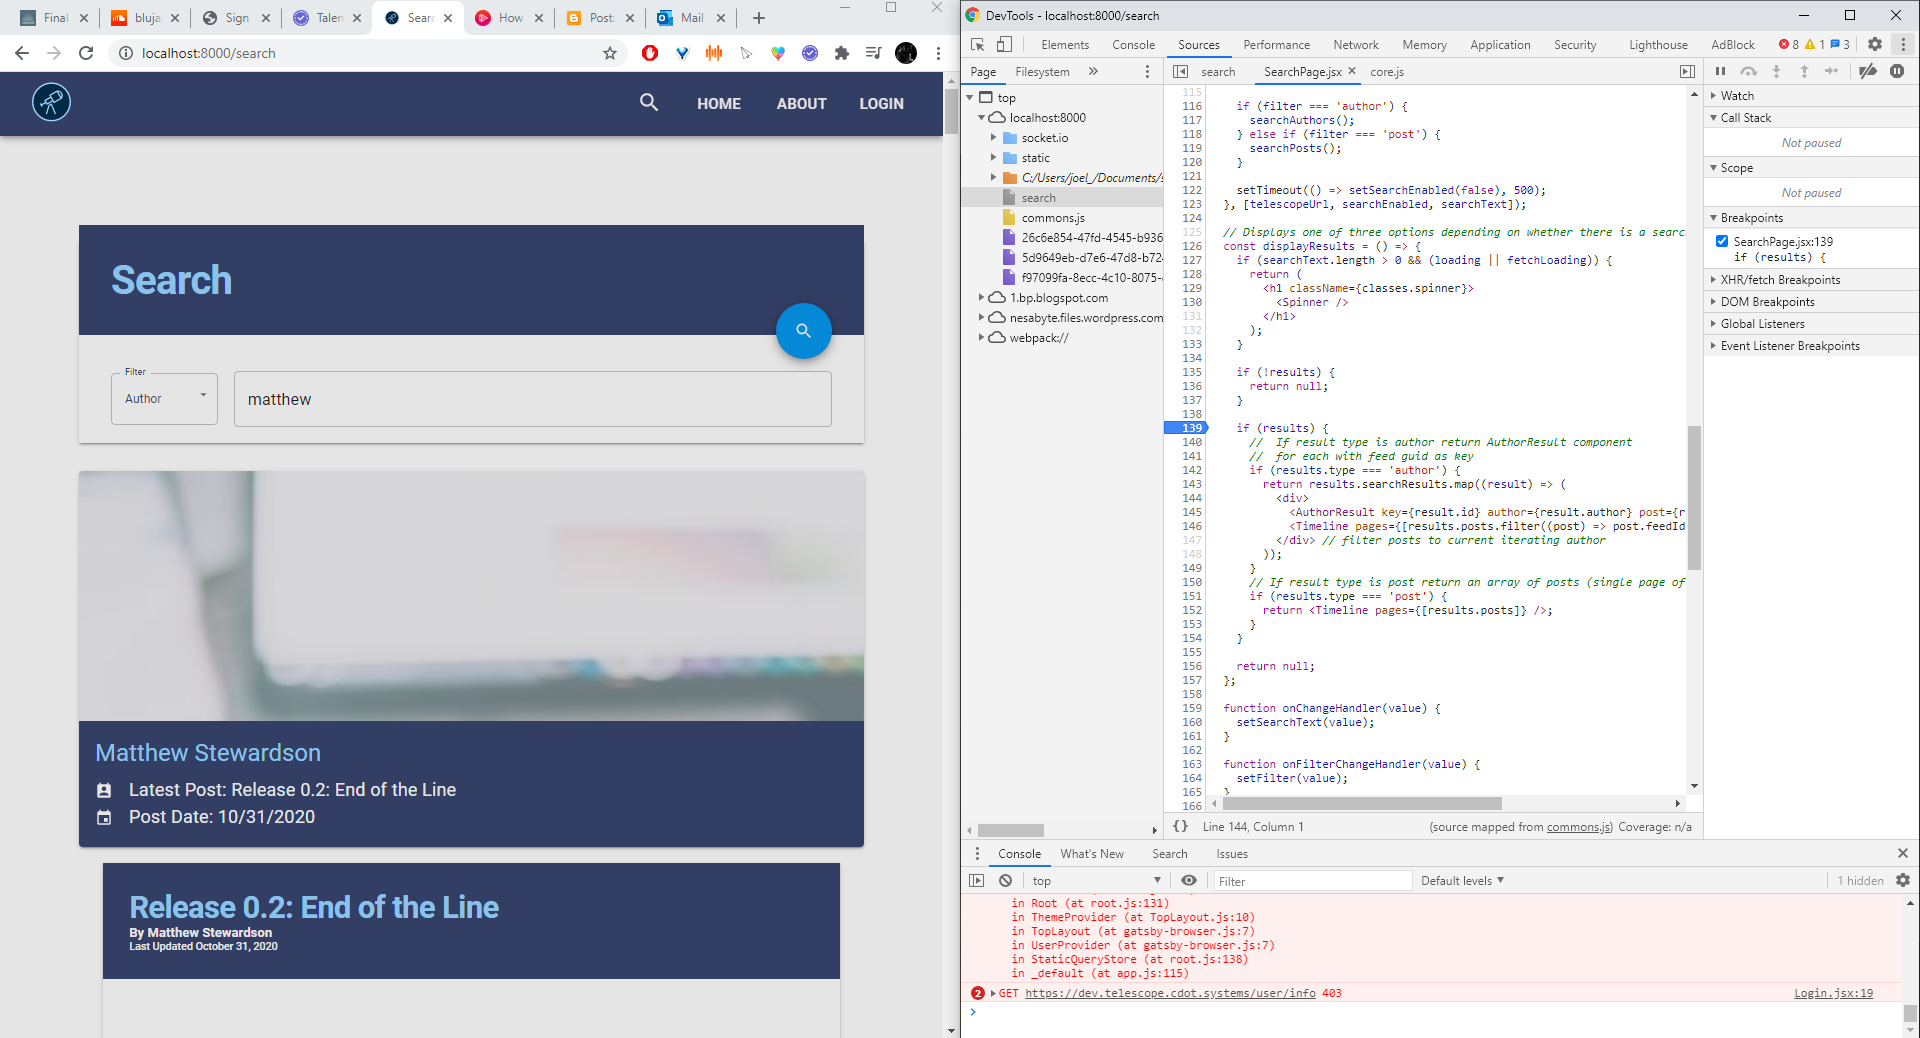Open the Login.jsx:19 source link in console
Screen dimensions: 1920x1038
[x=1833, y=993]
